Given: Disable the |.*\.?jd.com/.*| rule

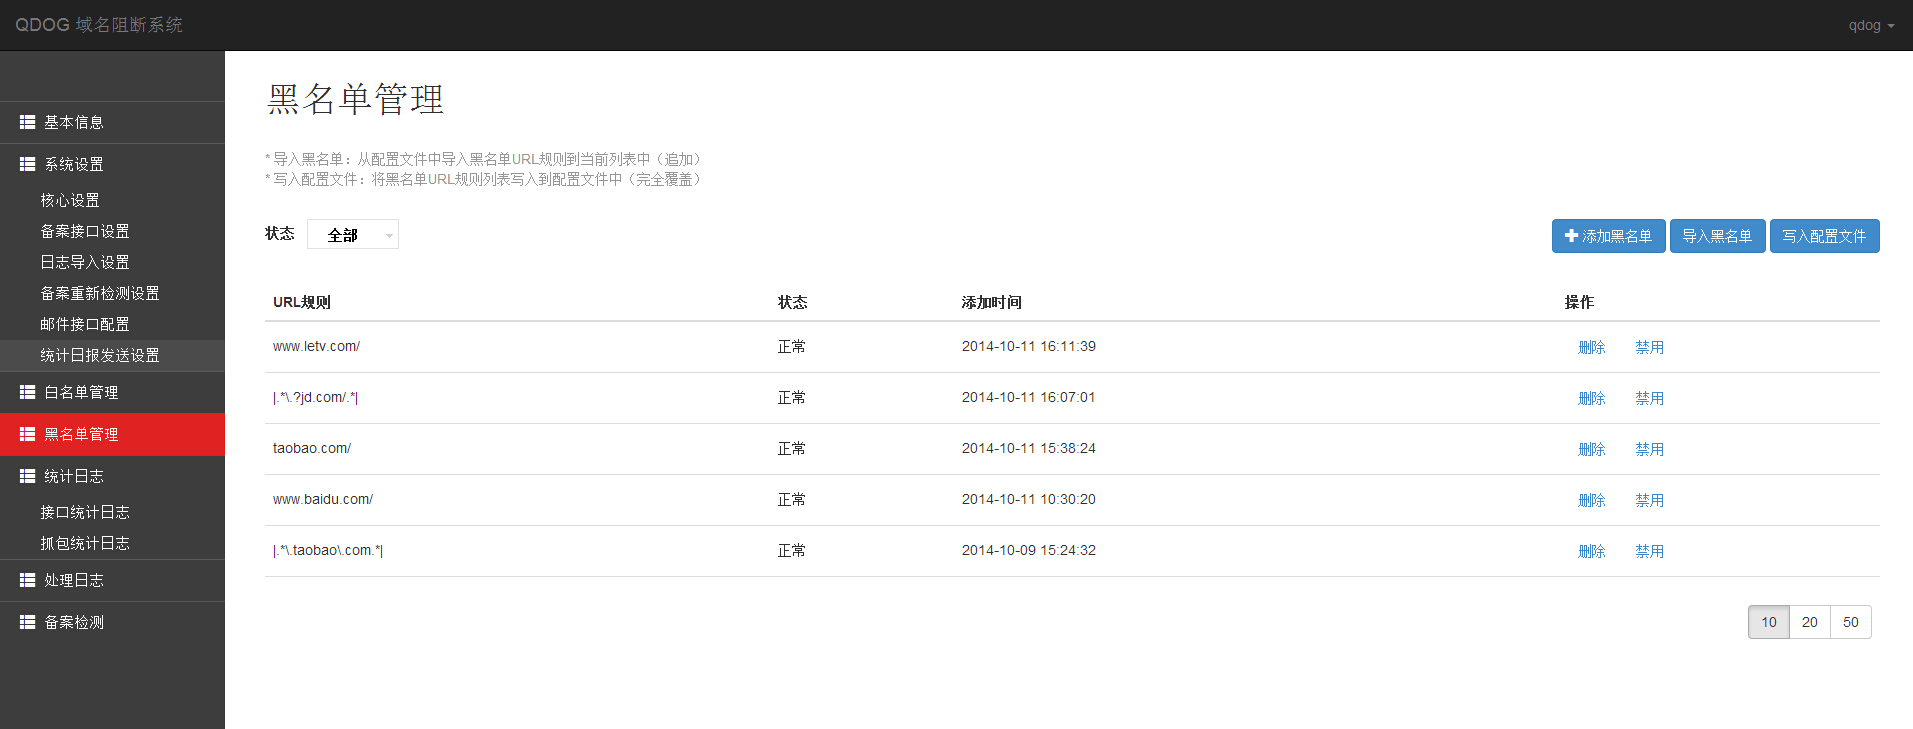Looking at the screenshot, I should coord(1649,398).
